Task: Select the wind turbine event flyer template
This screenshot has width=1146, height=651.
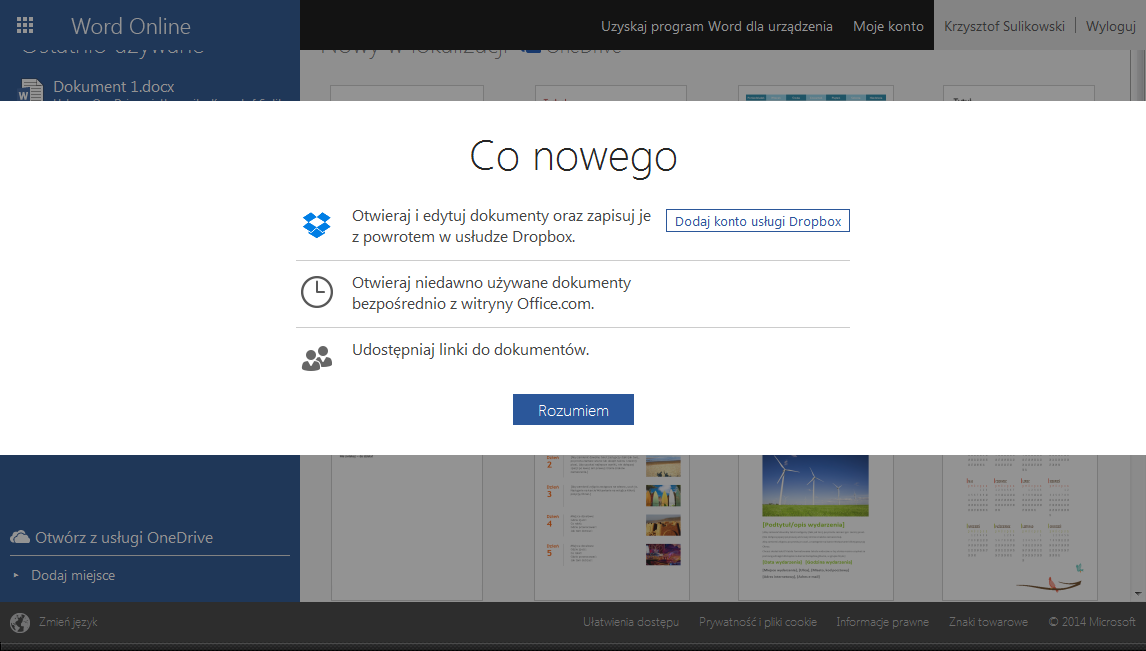Action: (815, 527)
